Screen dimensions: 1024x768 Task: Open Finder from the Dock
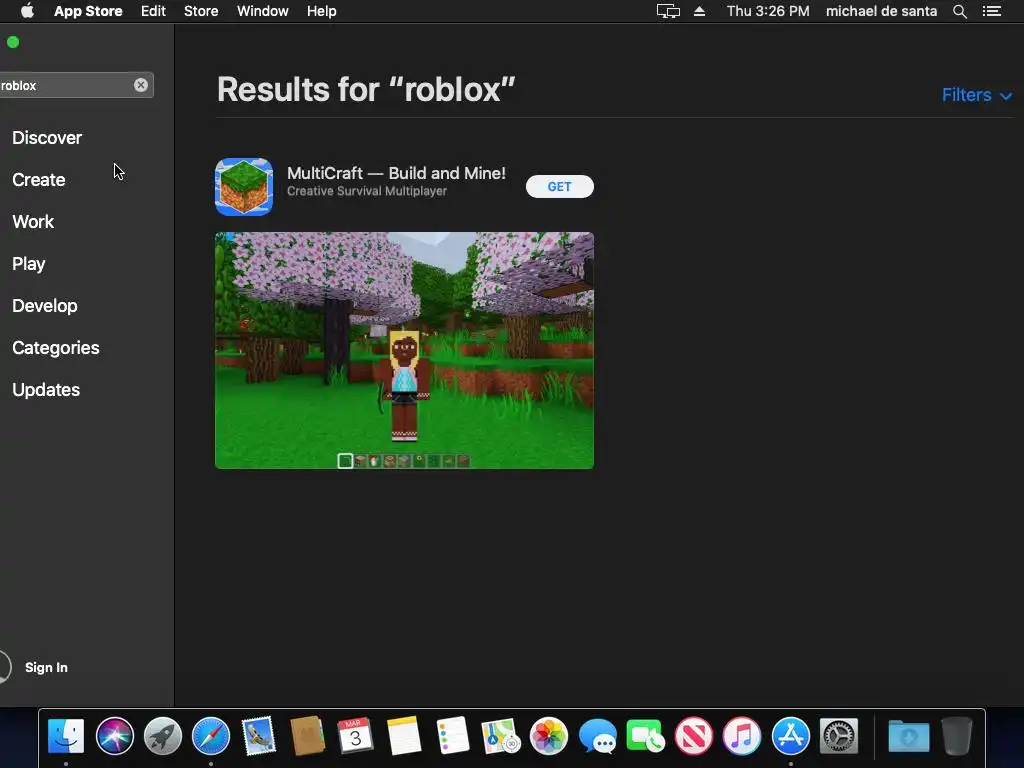(66, 736)
